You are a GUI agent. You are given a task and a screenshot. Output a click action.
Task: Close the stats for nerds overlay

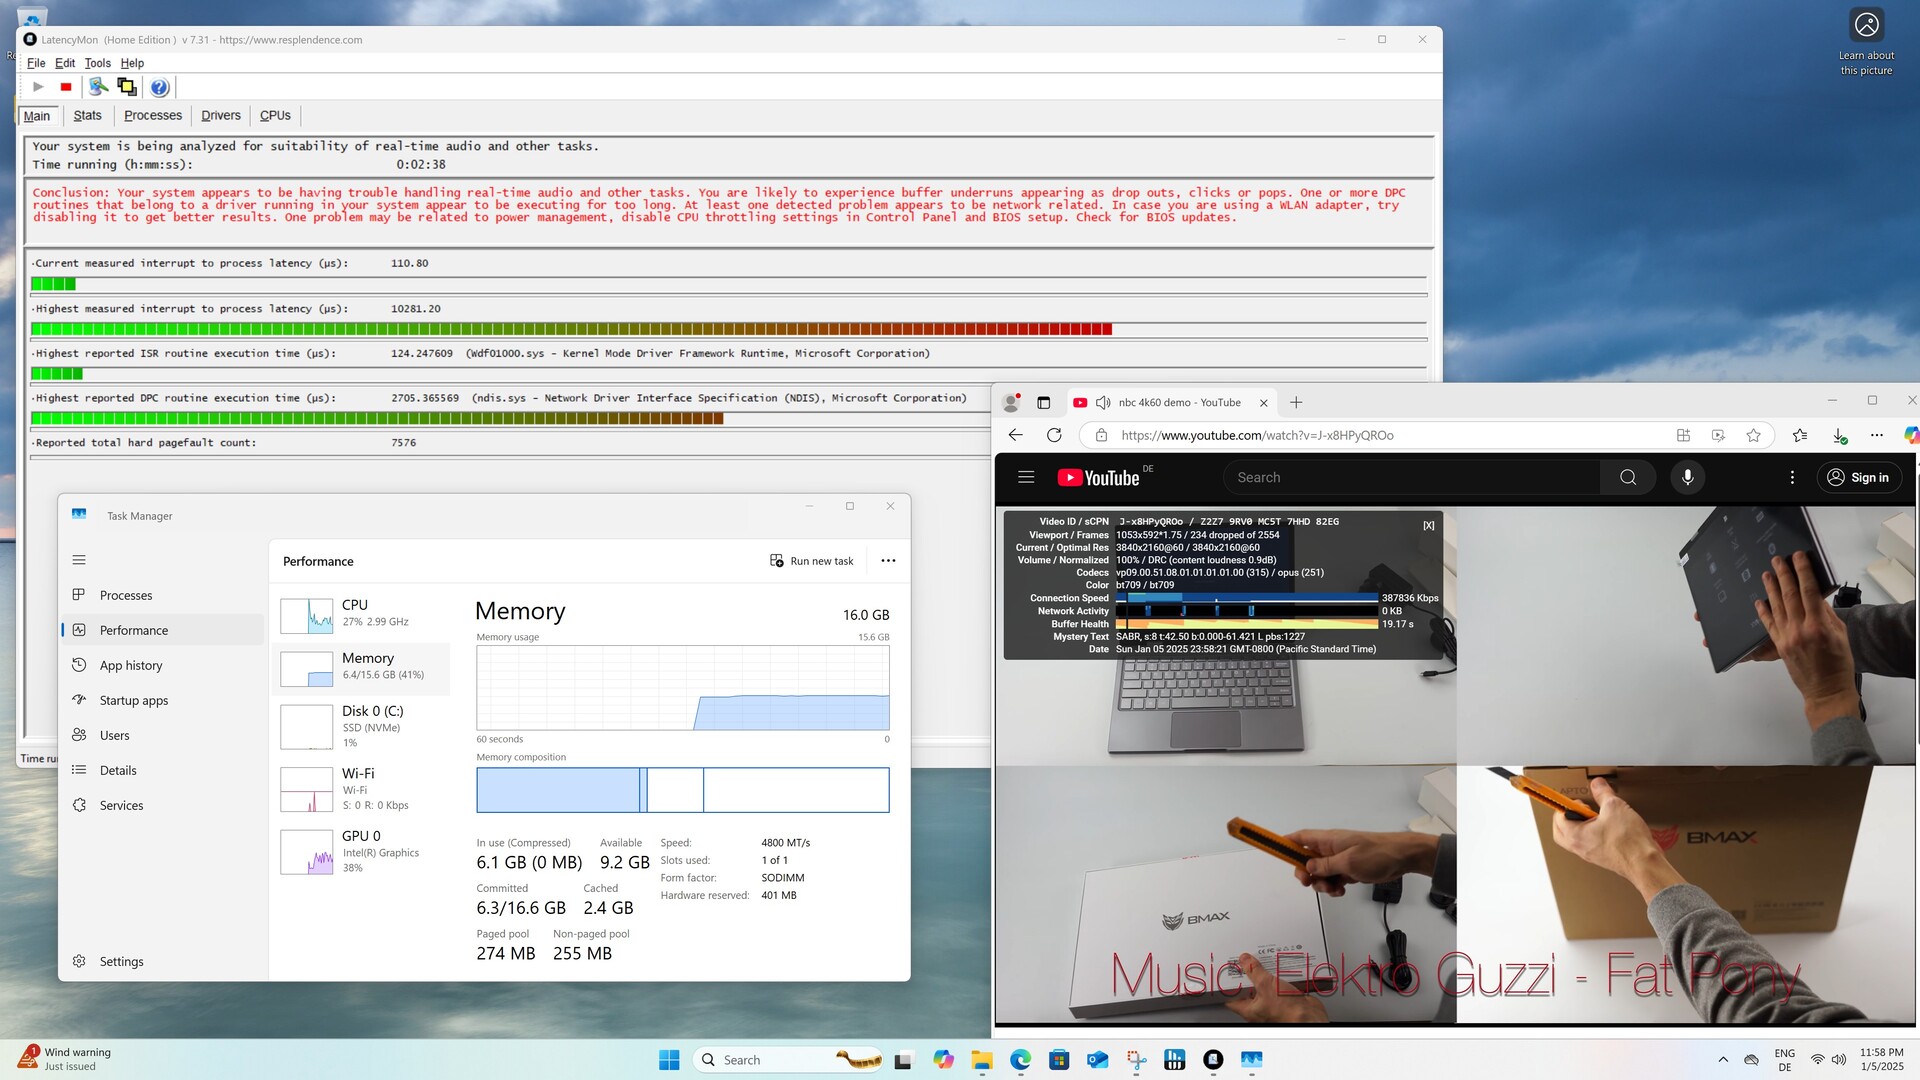pos(1428,525)
